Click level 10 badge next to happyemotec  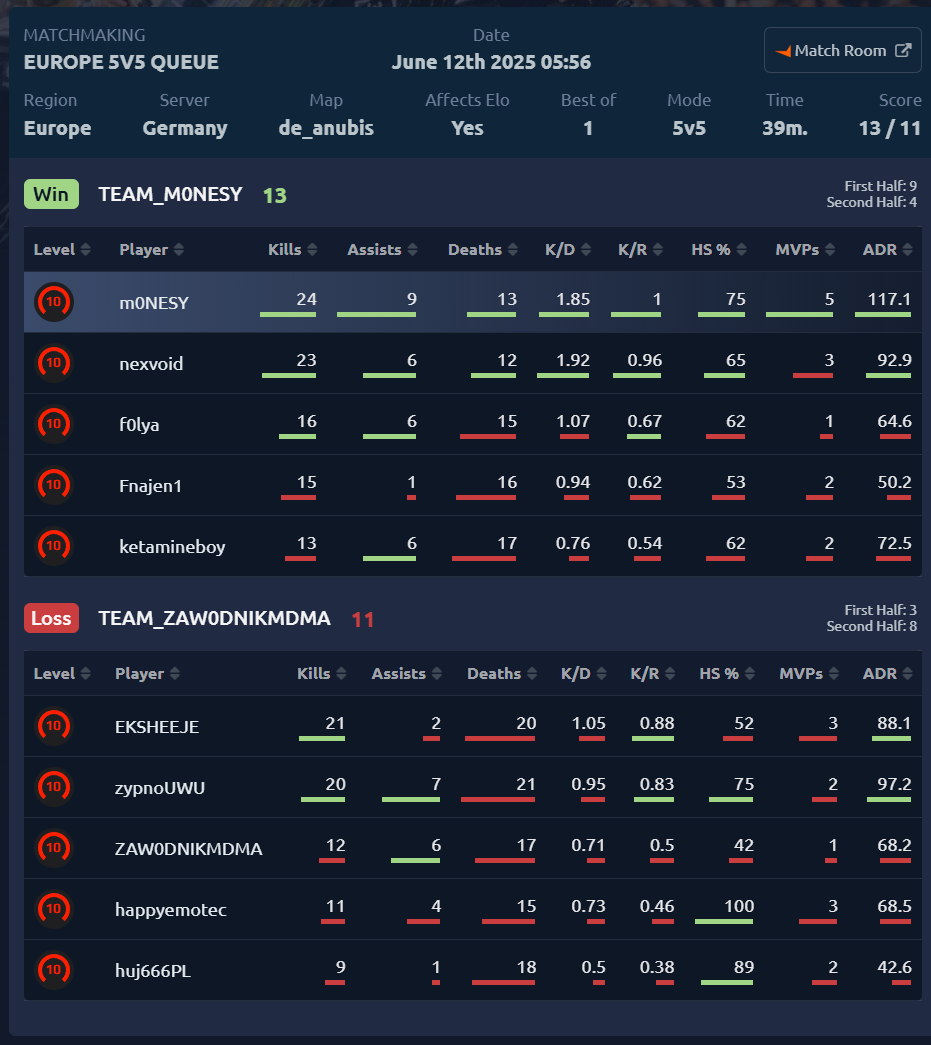[53, 909]
